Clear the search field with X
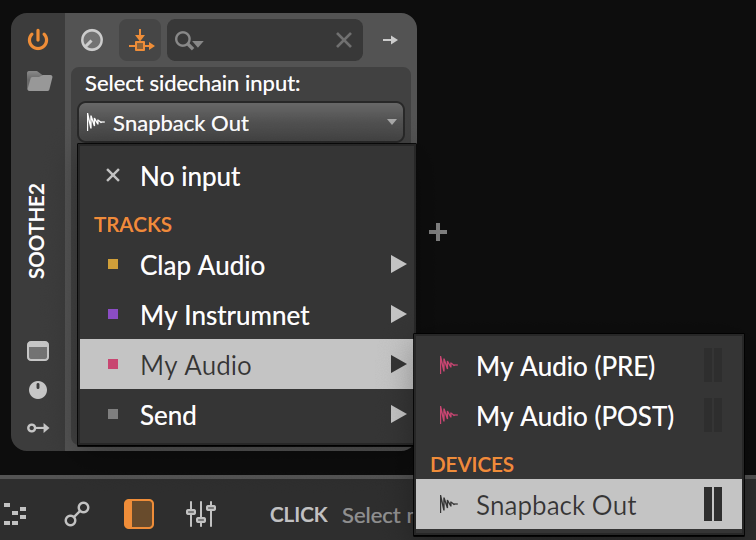 point(343,40)
